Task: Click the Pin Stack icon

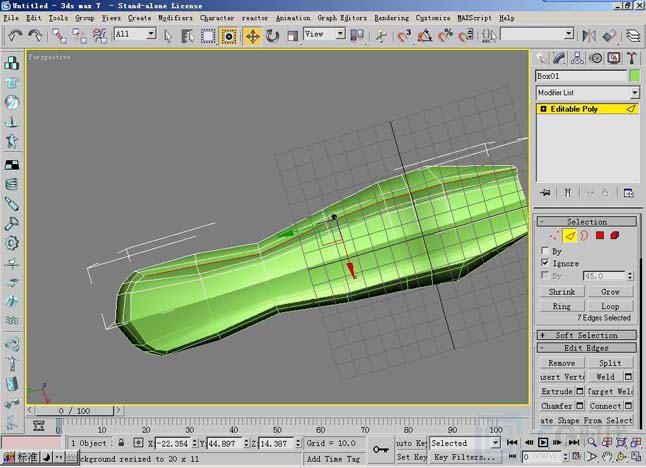Action: point(545,193)
